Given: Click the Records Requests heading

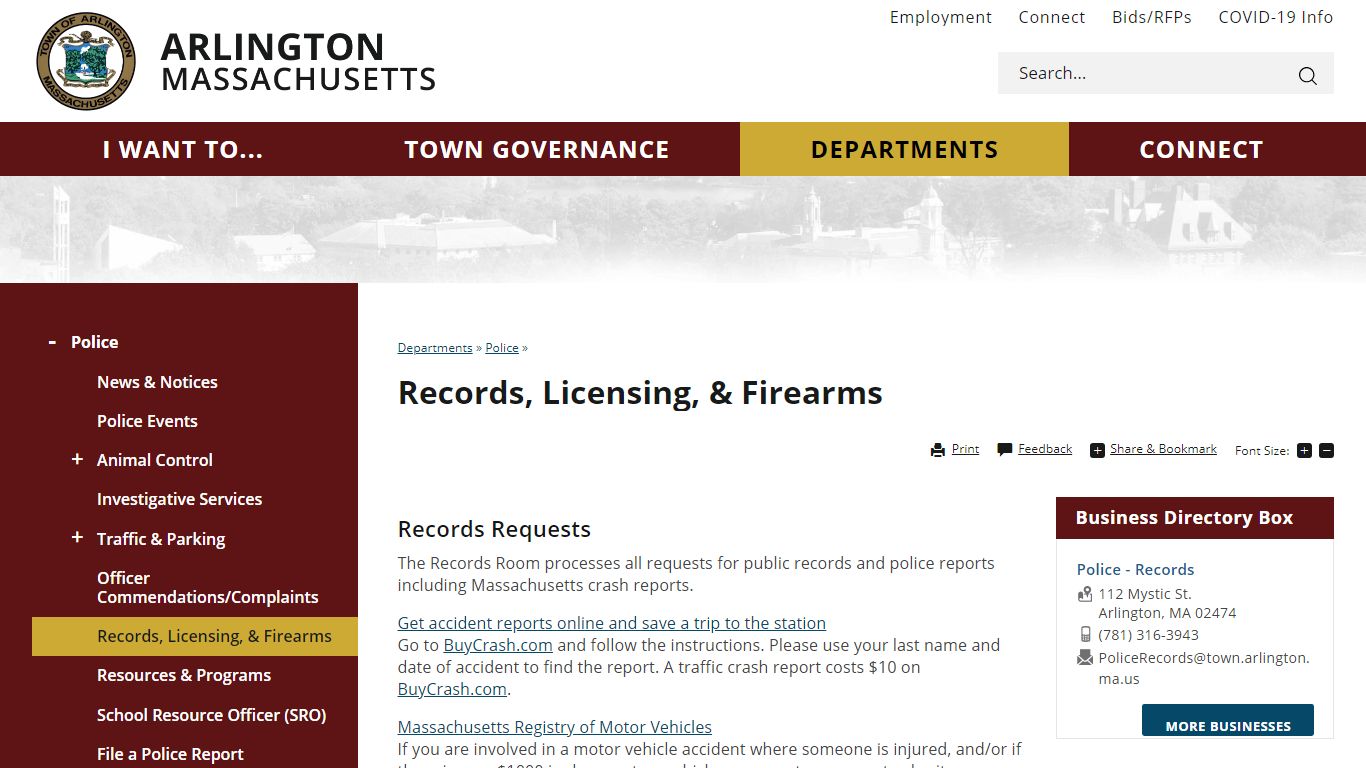Looking at the screenshot, I should click(x=494, y=529).
